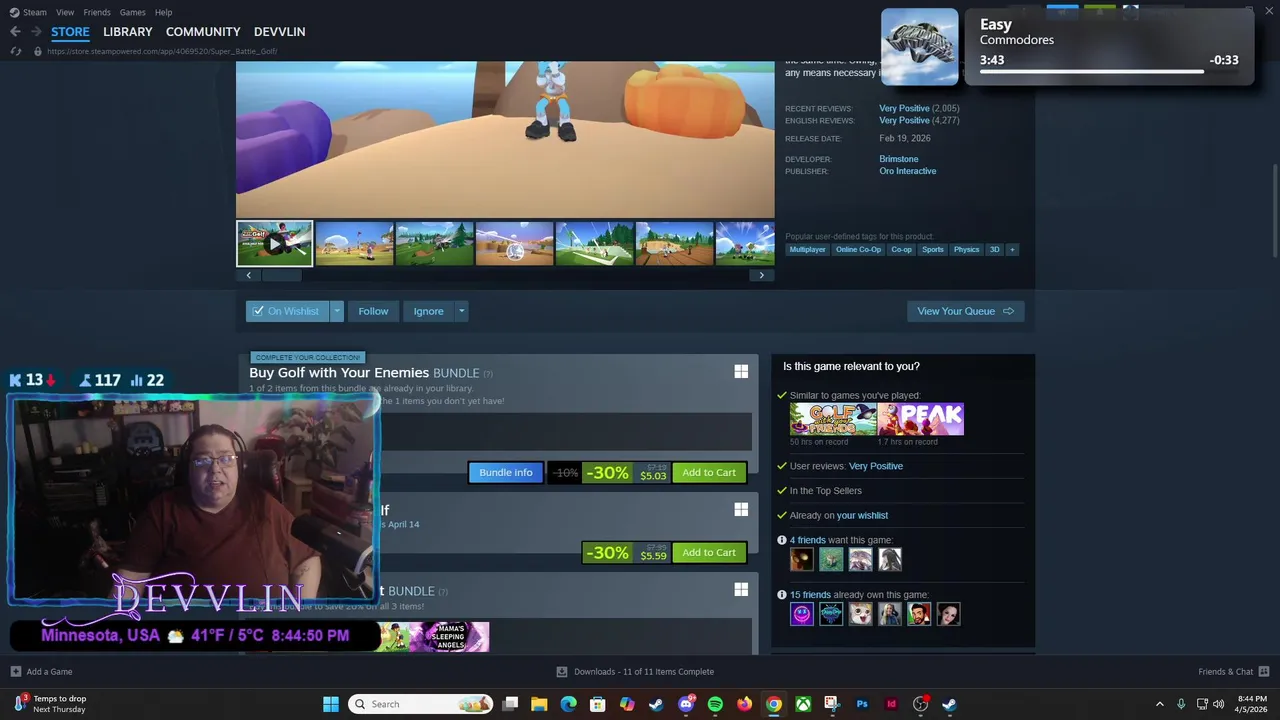Click first friend avatar who owns game
Screen dimensions: 1280x720
[802, 614]
